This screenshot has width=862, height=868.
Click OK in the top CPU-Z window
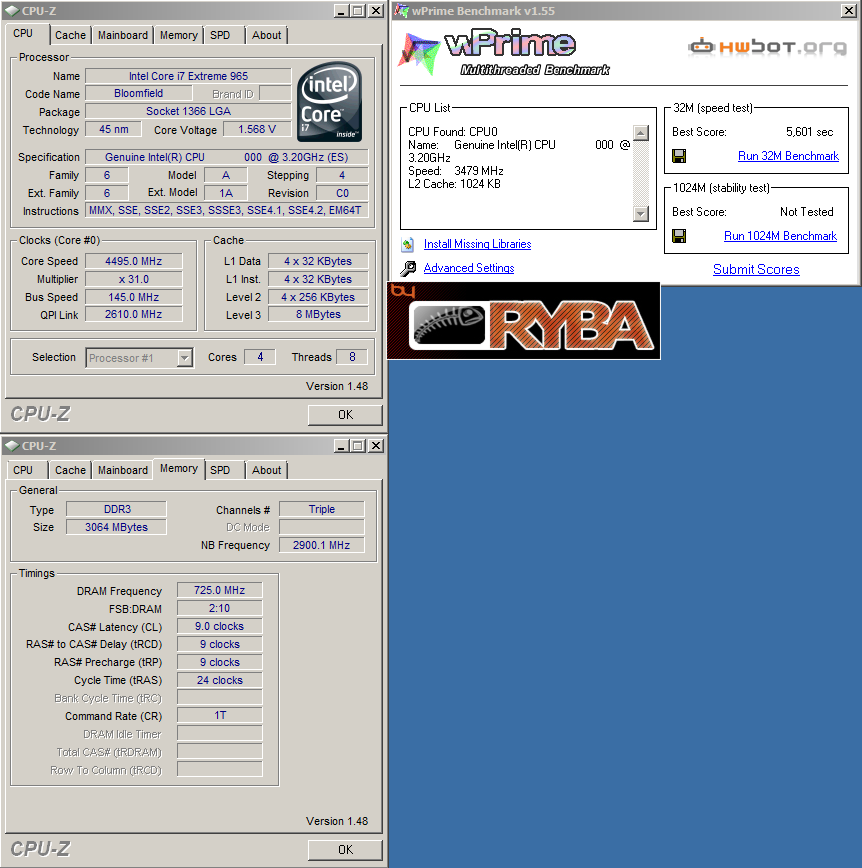pyautogui.click(x=345, y=415)
